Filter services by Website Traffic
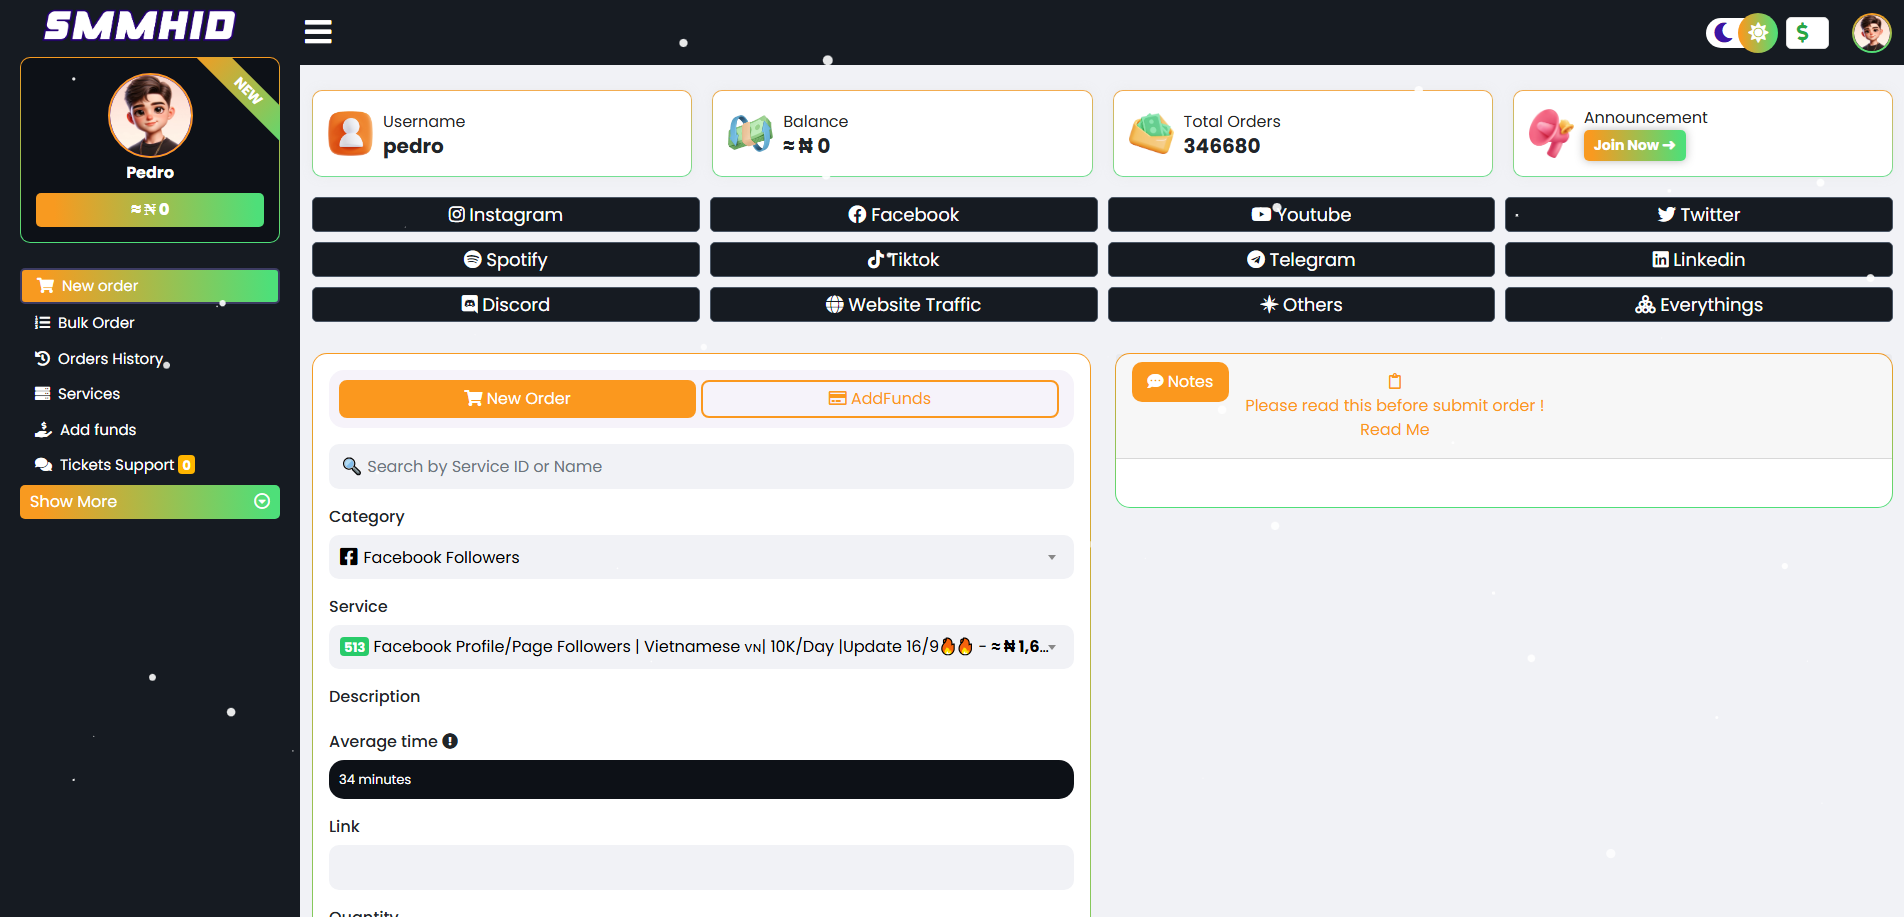The image size is (1904, 917). (x=903, y=304)
